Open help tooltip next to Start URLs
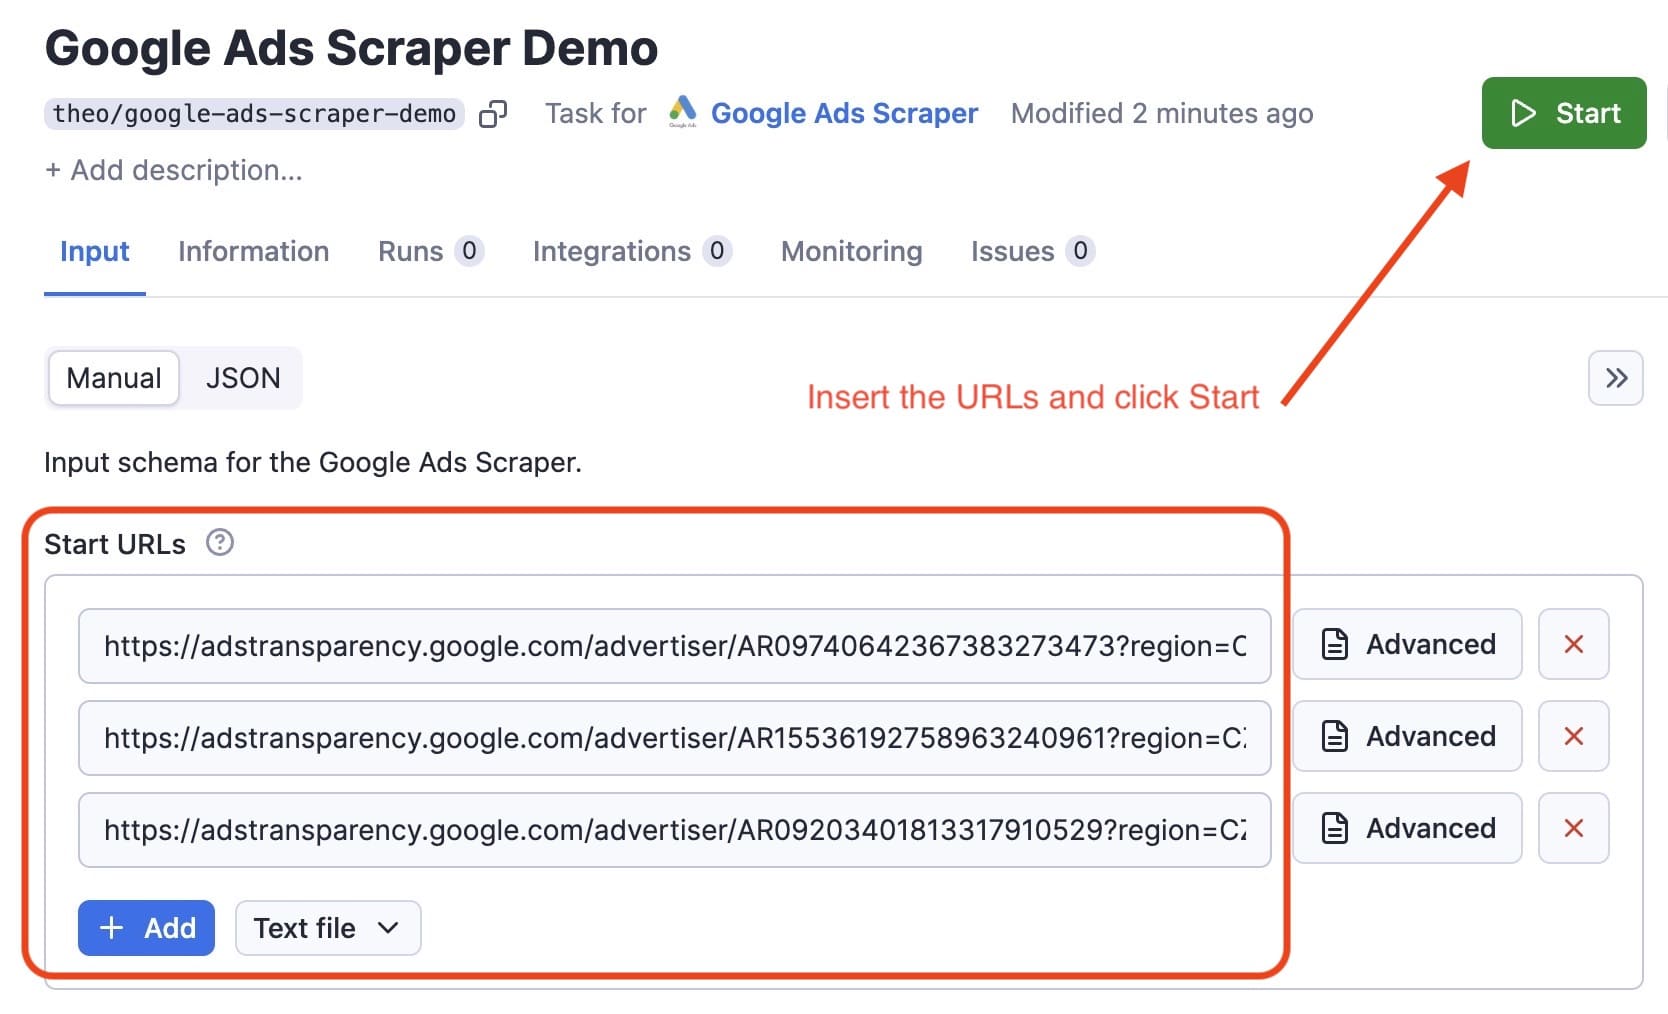 220,543
